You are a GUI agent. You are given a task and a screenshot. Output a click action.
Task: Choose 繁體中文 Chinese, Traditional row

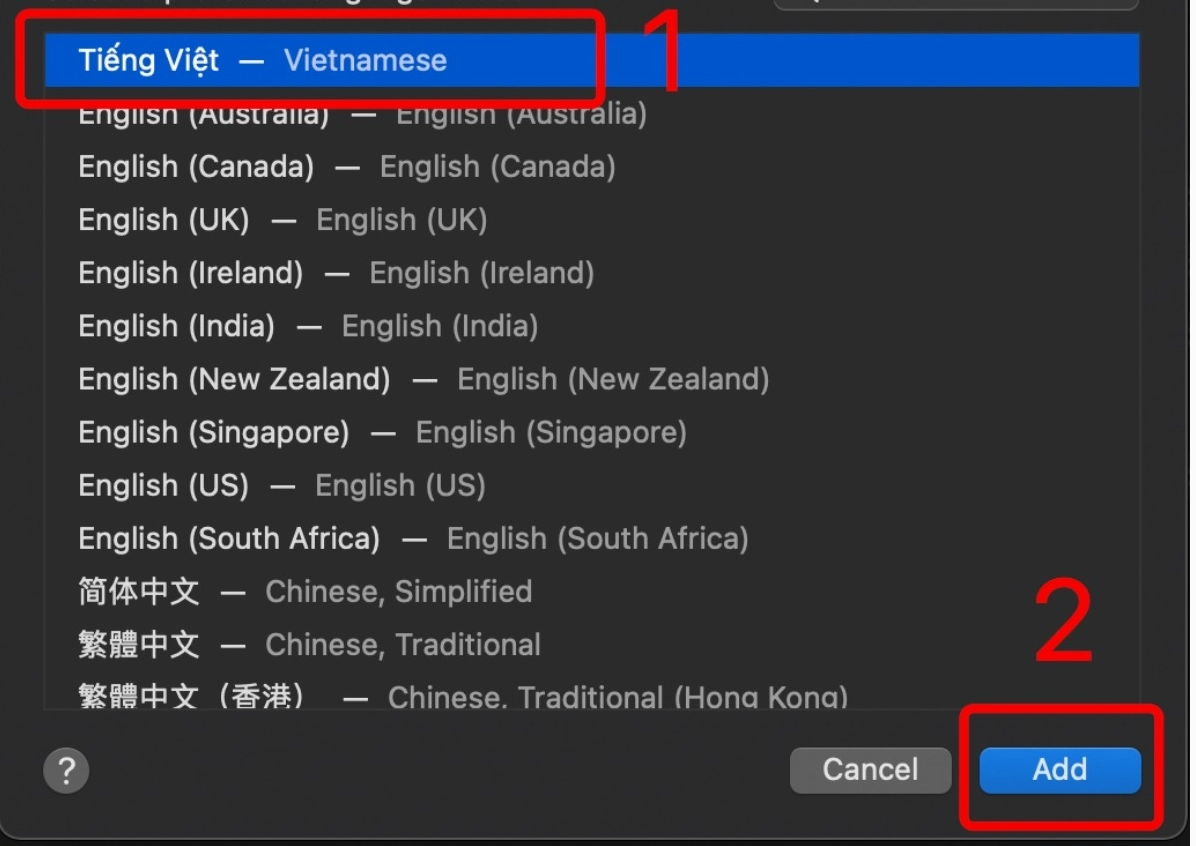(x=139, y=644)
